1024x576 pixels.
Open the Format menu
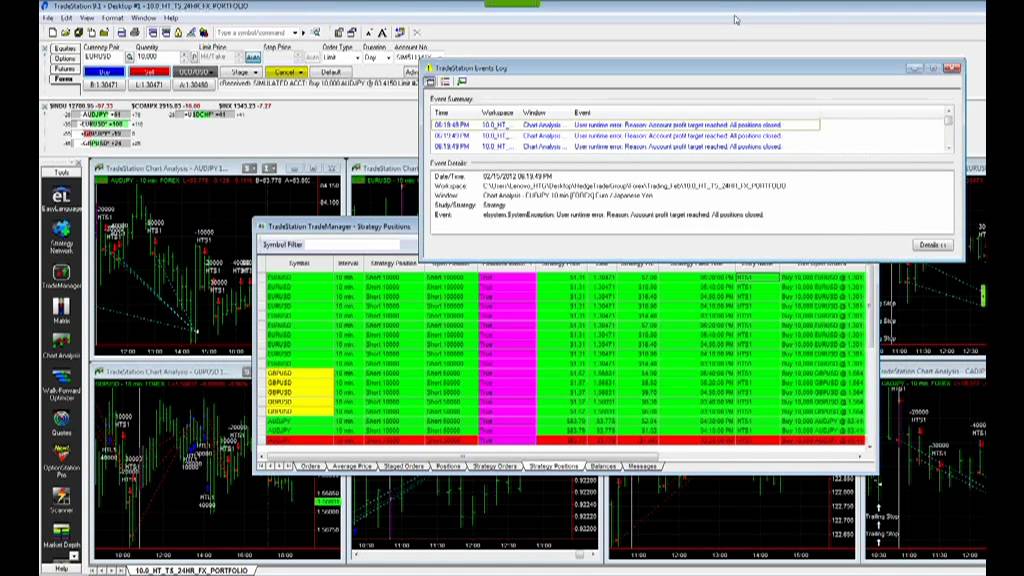tap(112, 18)
